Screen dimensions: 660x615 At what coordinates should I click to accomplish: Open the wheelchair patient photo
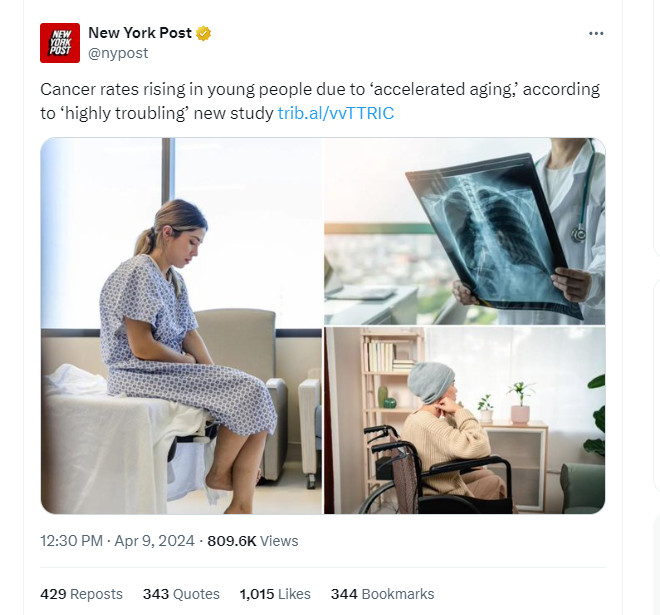[x=465, y=421]
